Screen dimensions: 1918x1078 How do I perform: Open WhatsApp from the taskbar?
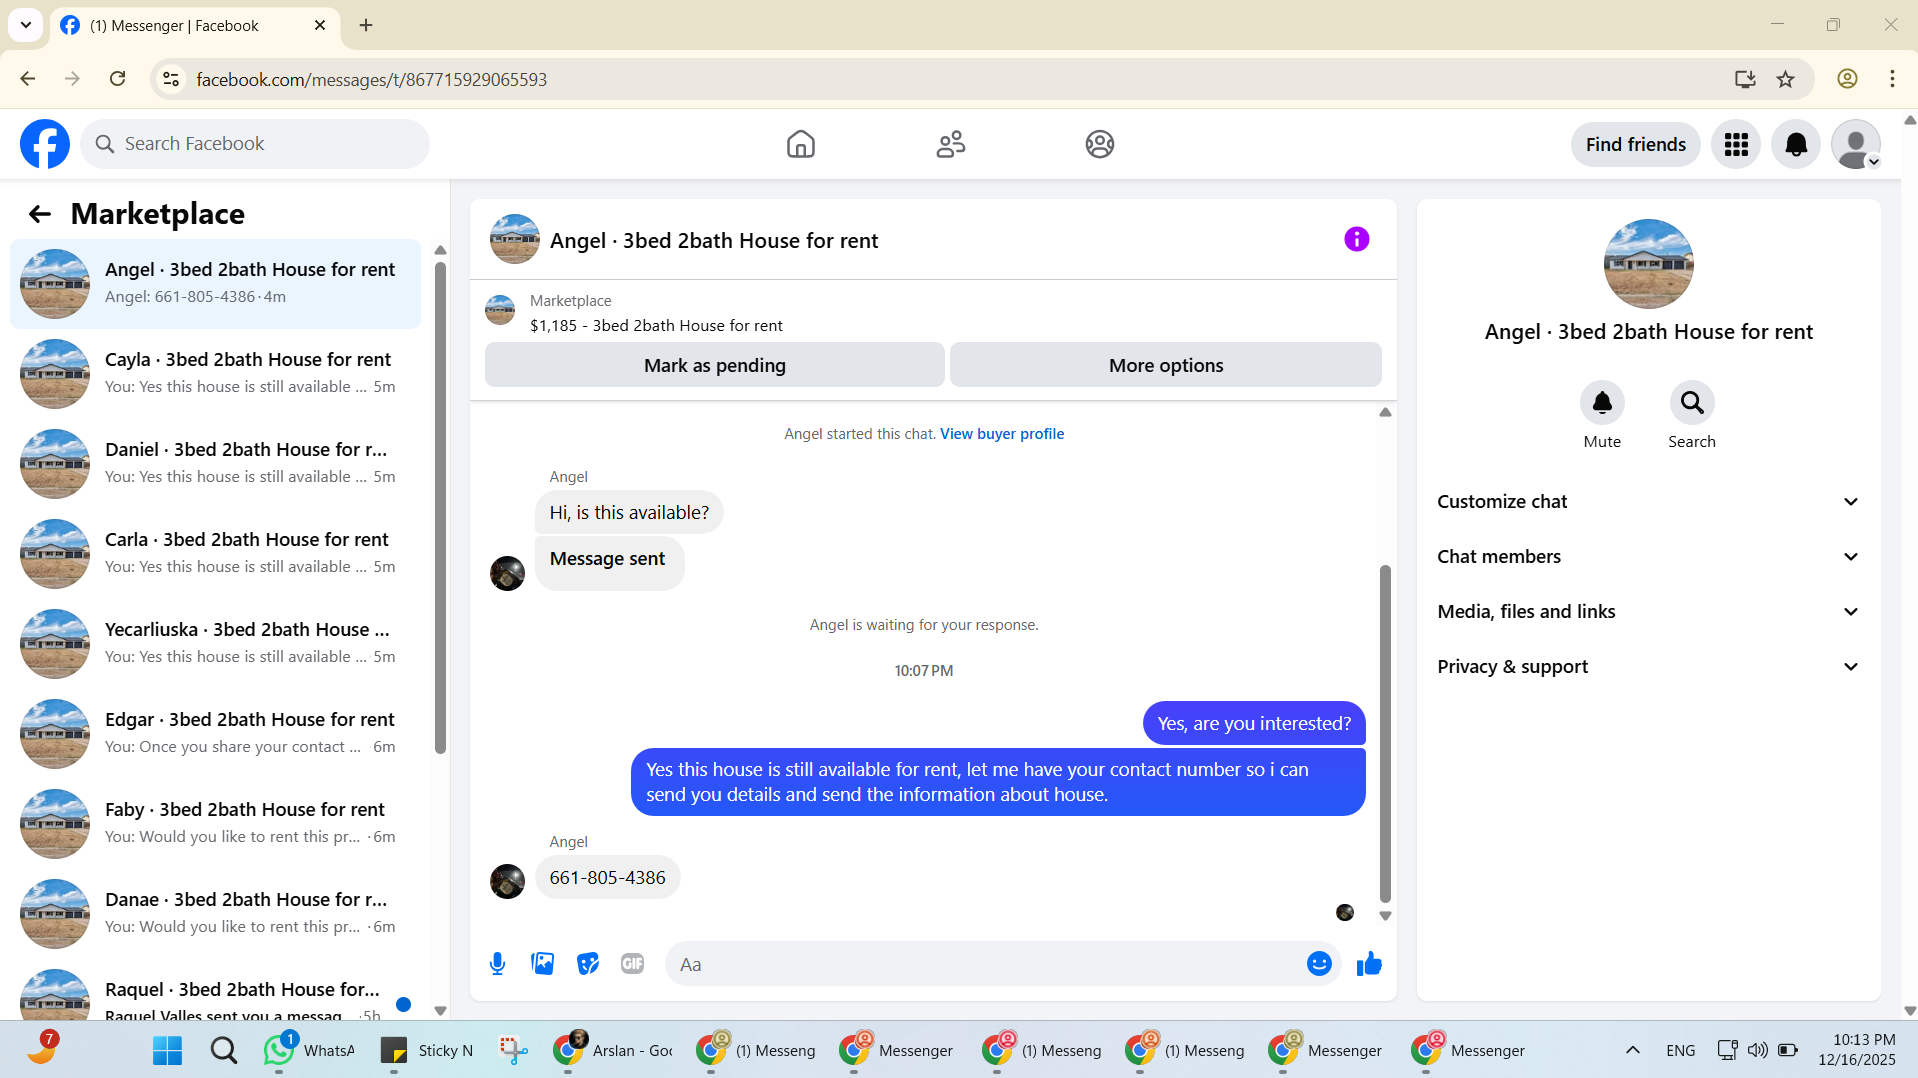(x=310, y=1050)
